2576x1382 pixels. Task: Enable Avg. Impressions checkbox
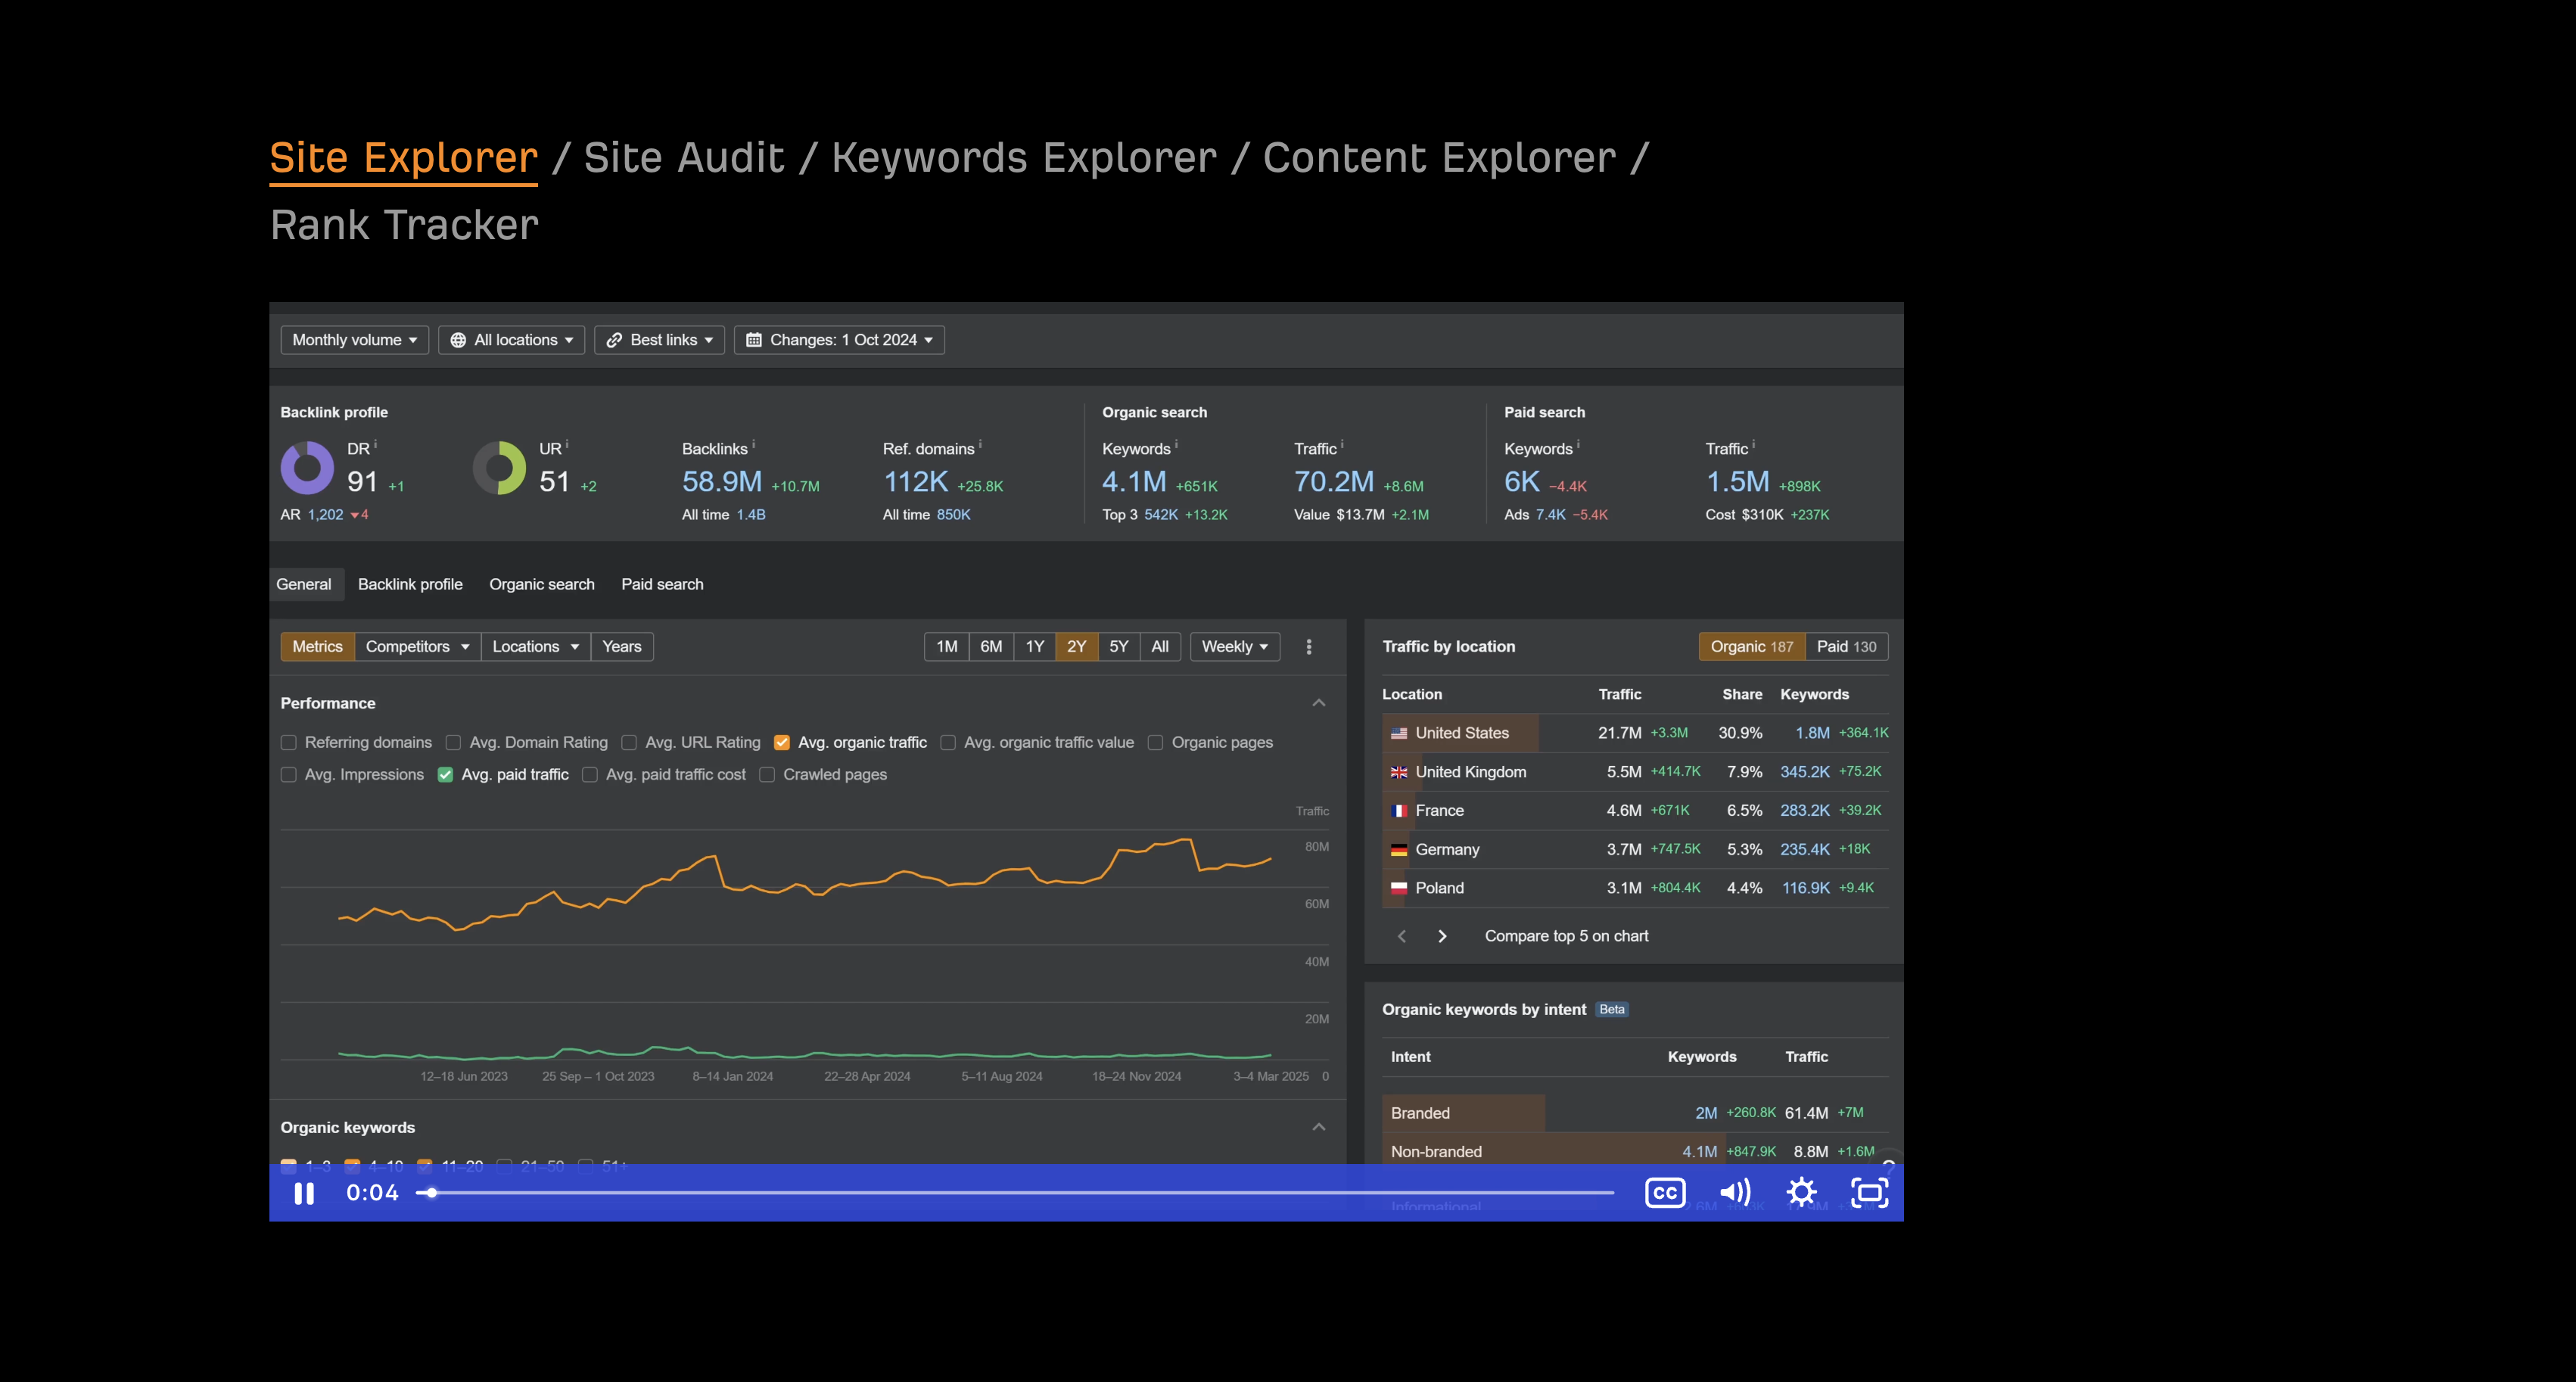(289, 775)
